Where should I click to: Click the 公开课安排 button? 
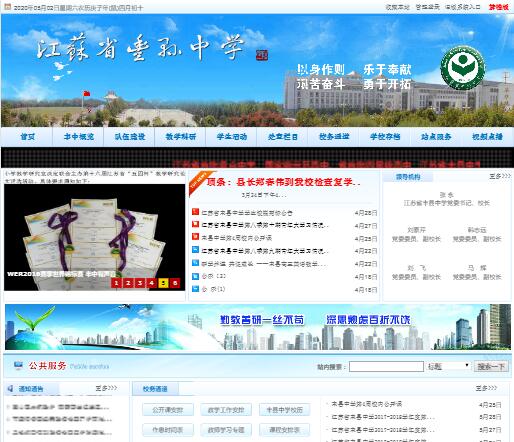click(168, 410)
